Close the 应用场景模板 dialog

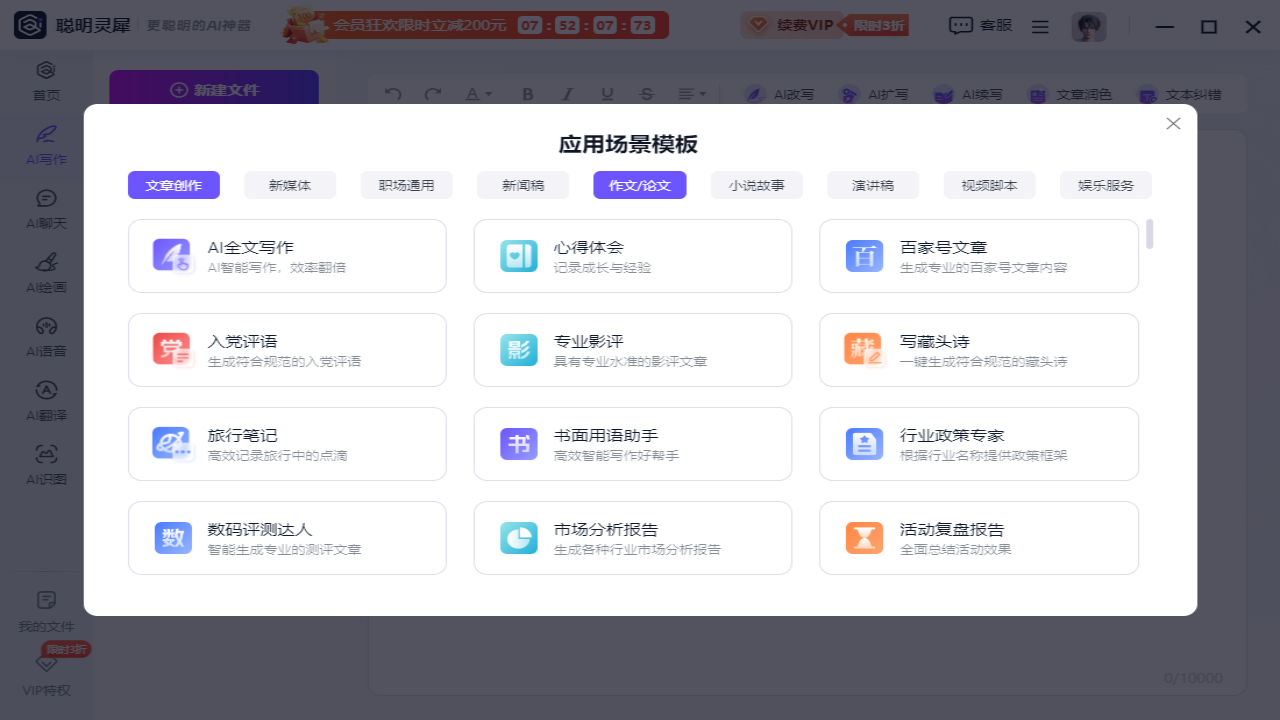tap(1174, 123)
